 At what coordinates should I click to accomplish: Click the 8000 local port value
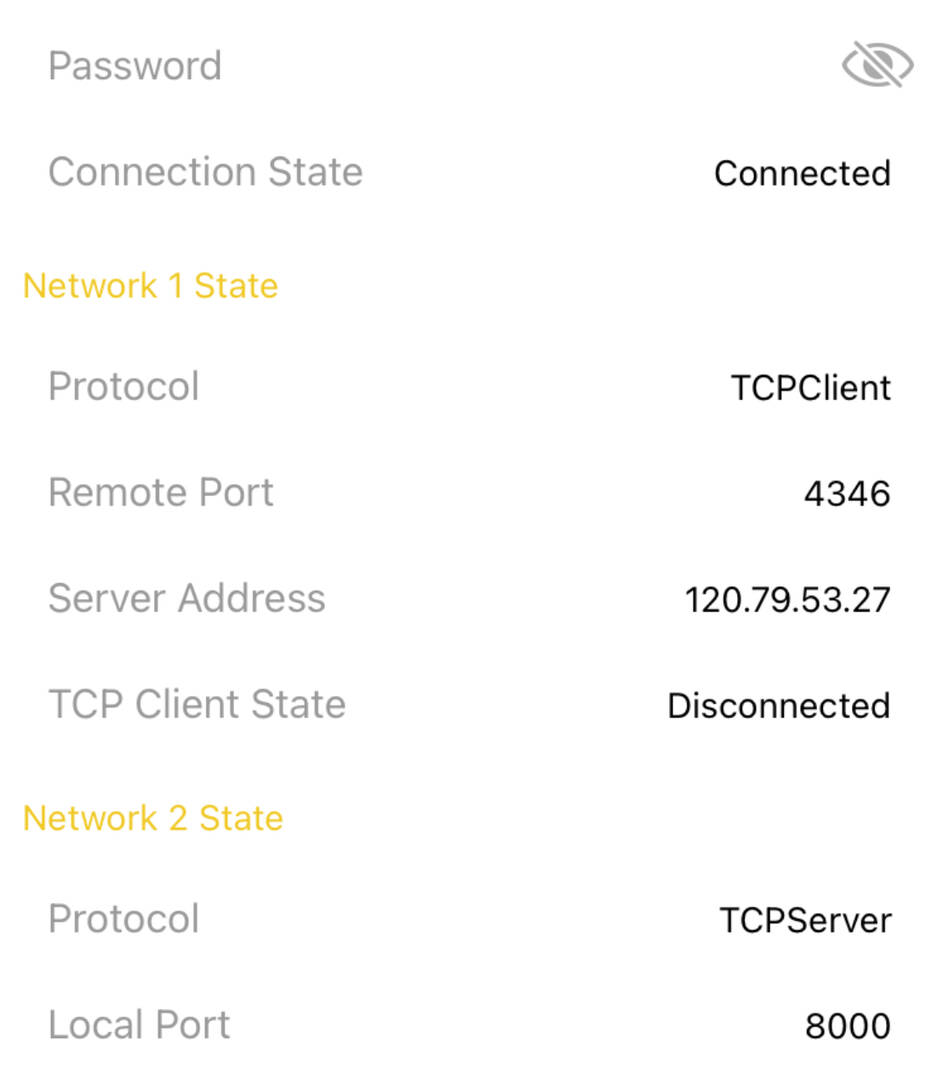[848, 1026]
